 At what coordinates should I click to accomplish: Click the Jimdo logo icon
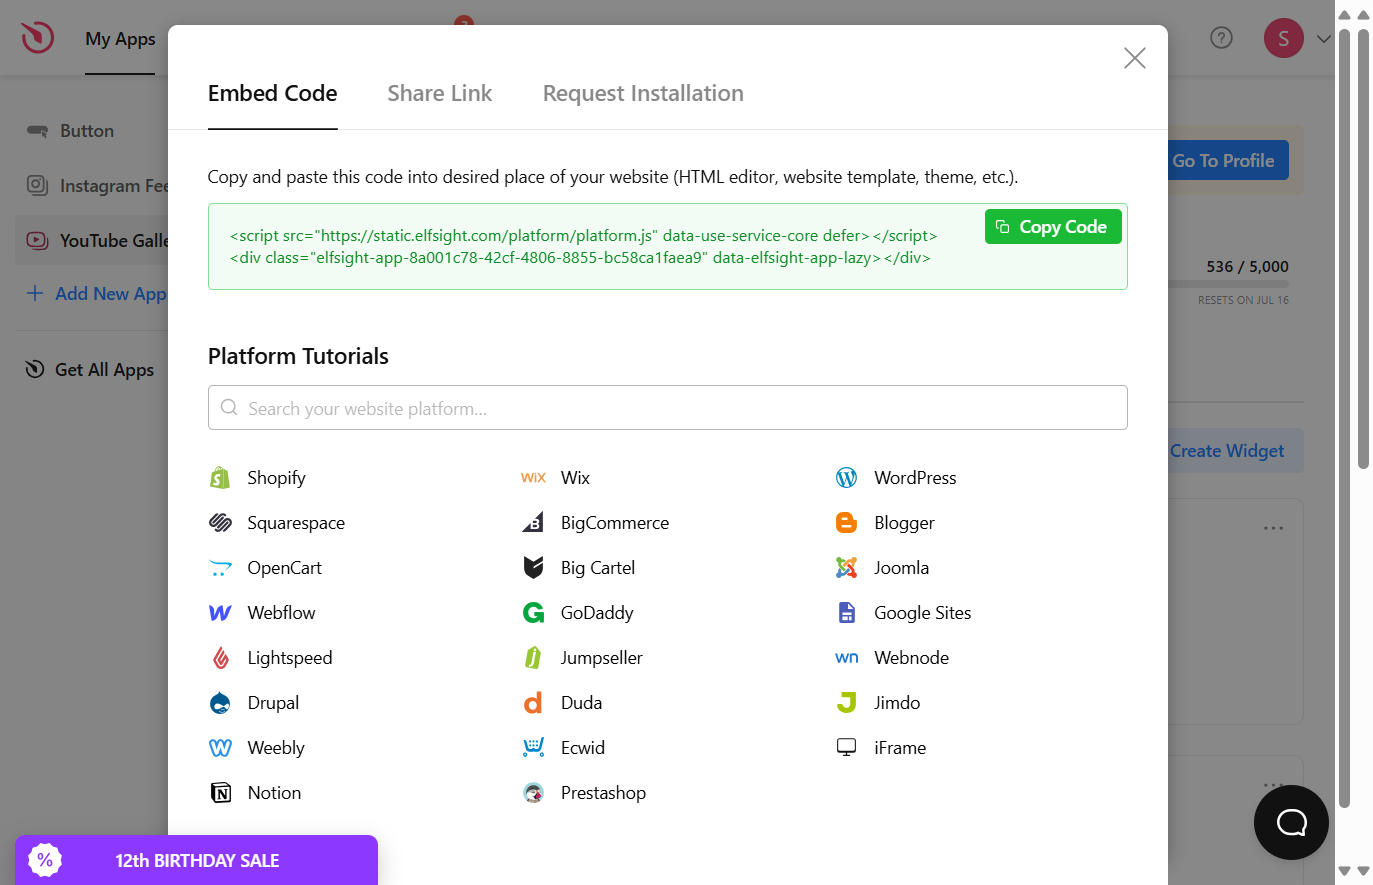point(846,703)
